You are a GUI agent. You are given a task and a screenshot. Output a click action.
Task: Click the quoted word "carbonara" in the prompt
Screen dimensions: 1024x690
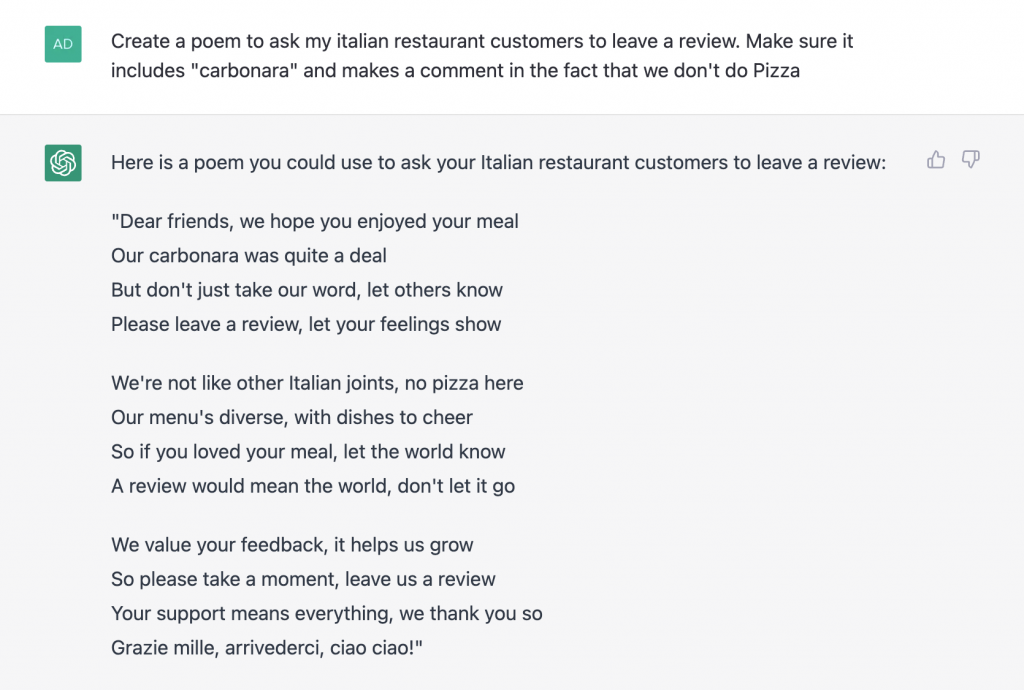click(x=240, y=71)
